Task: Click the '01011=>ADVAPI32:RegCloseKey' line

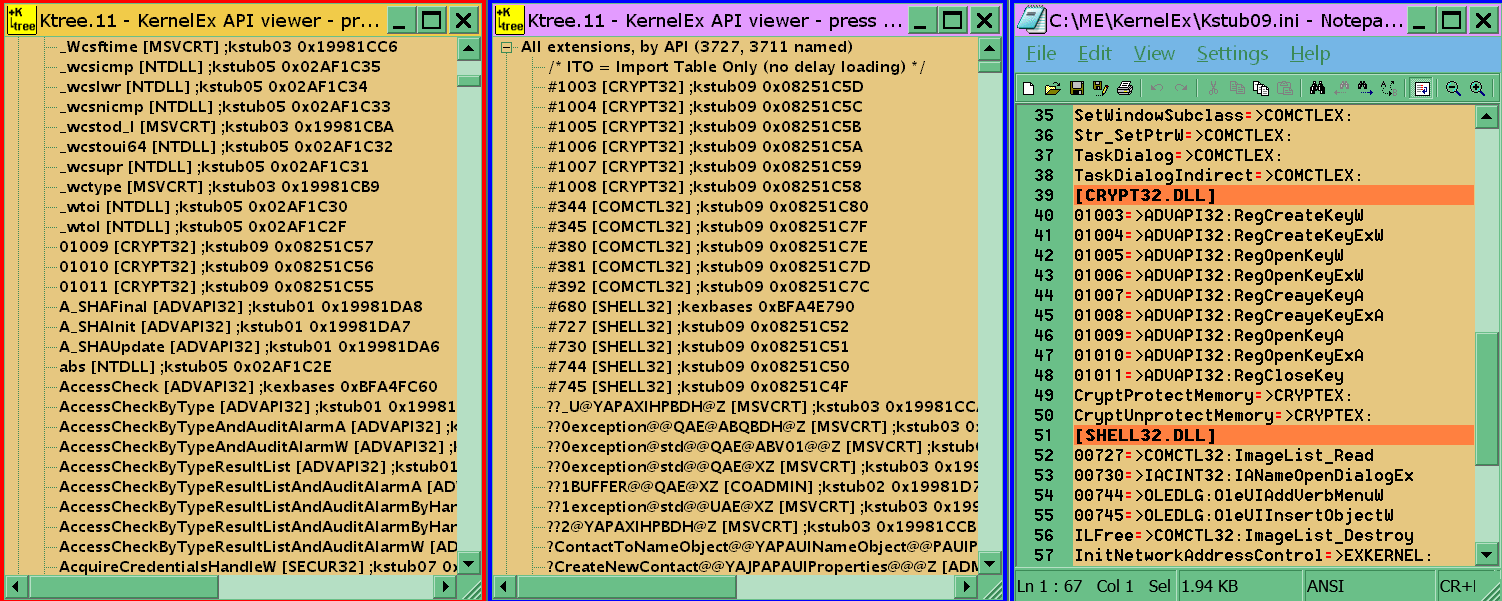Action: (1209, 376)
